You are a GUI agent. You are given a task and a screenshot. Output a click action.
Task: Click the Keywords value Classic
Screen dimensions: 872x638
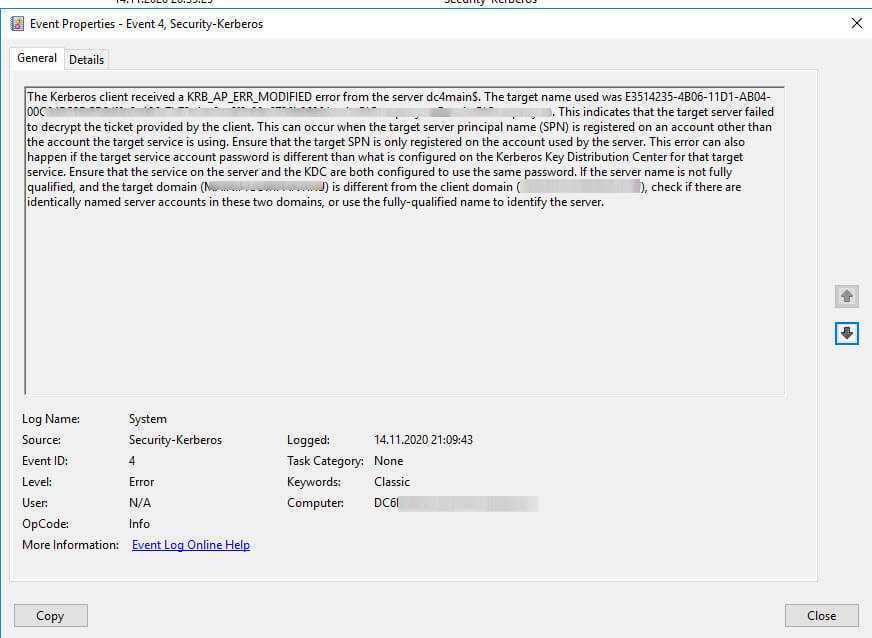(x=392, y=482)
